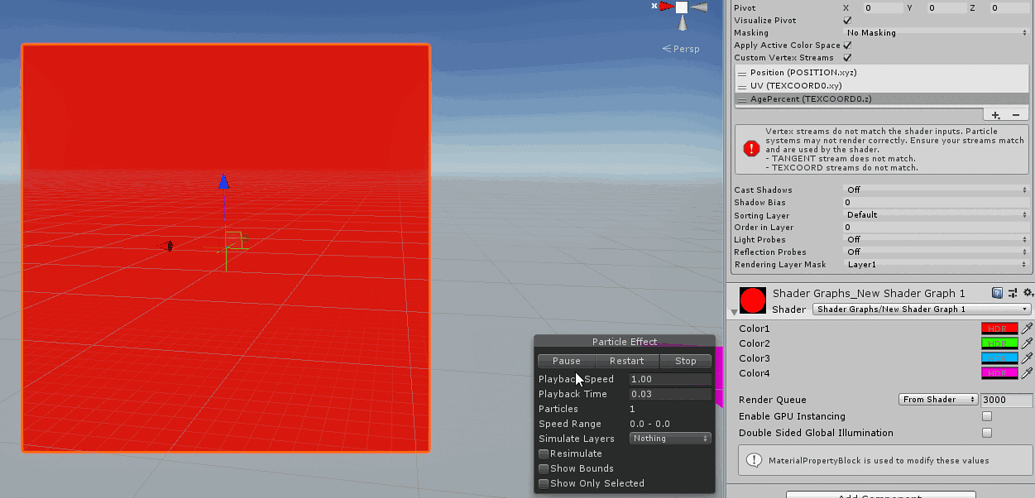1035x498 pixels.
Task: Open the Color2 HDR green swatch
Action: [999, 343]
